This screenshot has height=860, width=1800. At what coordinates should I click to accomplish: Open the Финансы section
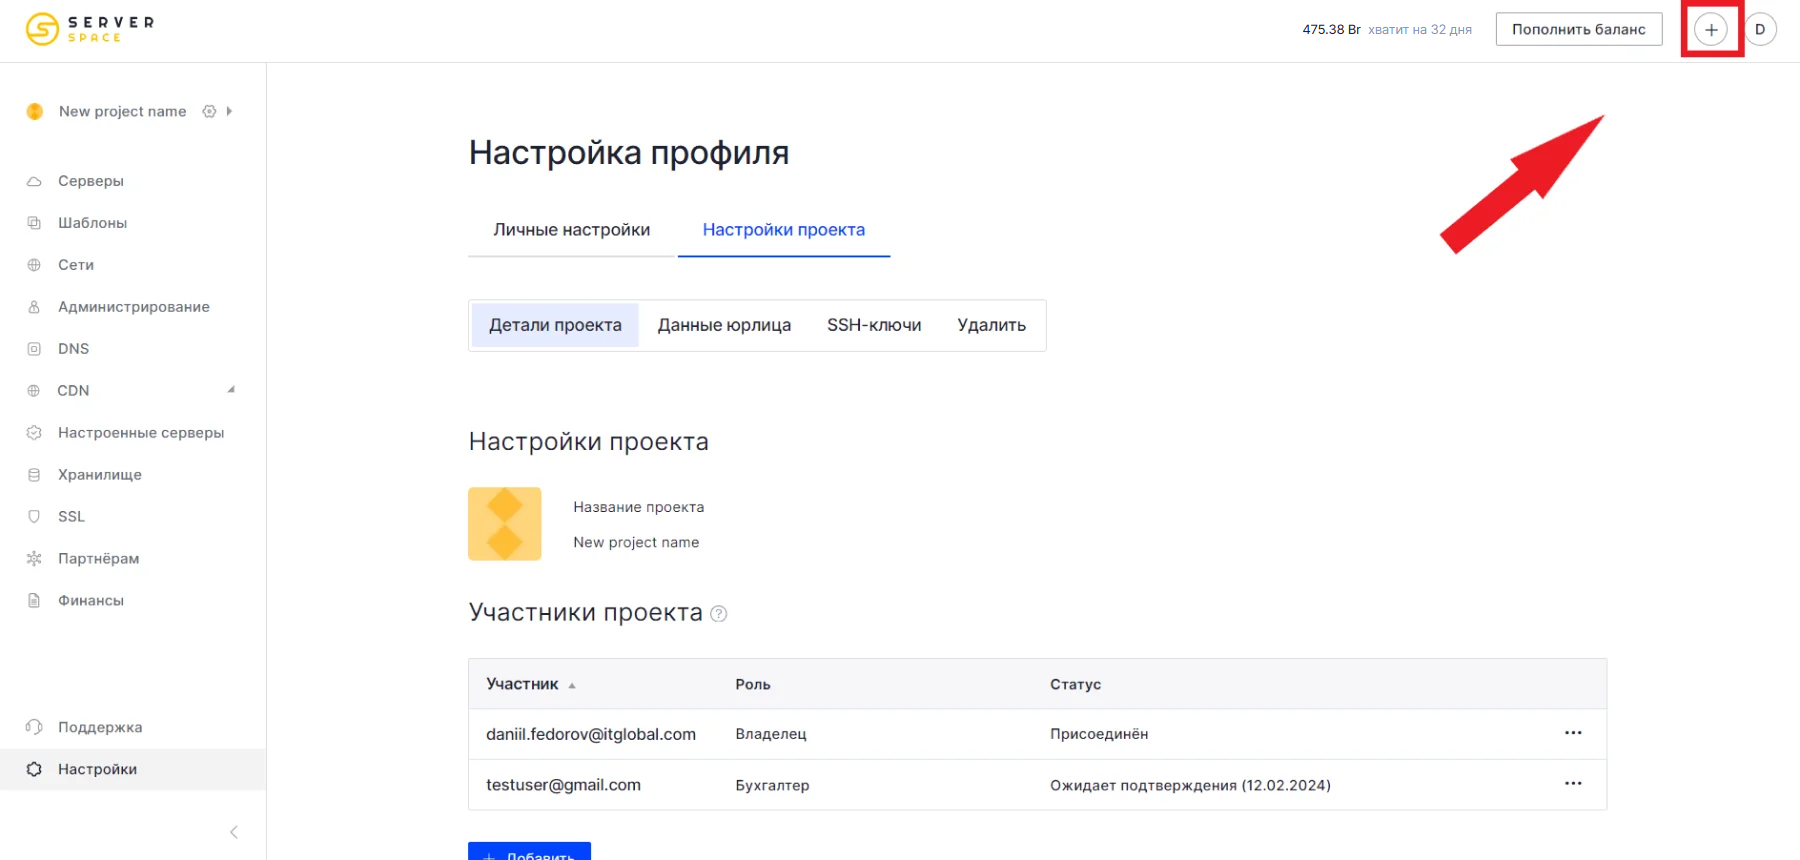point(91,601)
